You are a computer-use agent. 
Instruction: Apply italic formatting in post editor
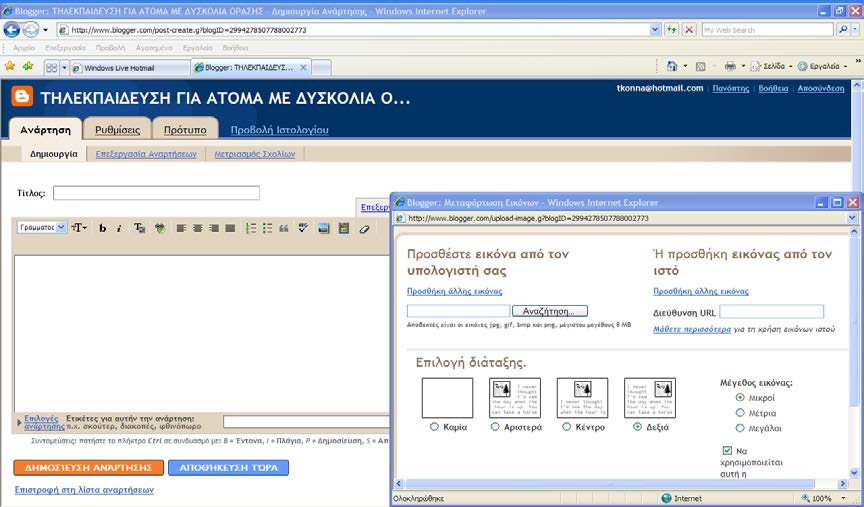(x=119, y=228)
